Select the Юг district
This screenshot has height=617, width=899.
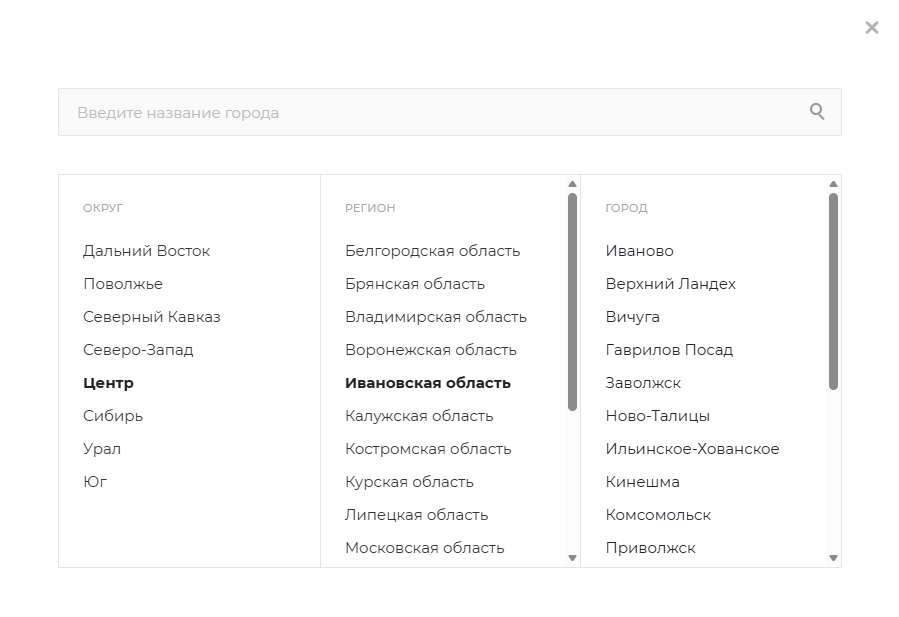(x=95, y=482)
